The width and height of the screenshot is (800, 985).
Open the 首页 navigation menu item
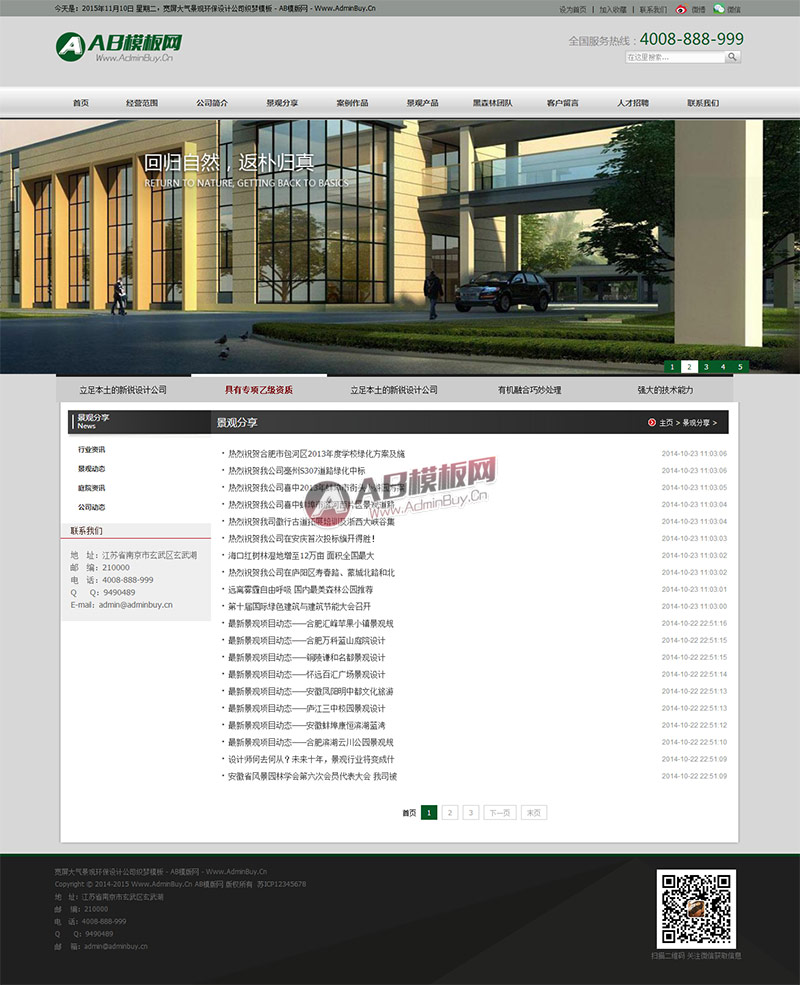(81, 103)
